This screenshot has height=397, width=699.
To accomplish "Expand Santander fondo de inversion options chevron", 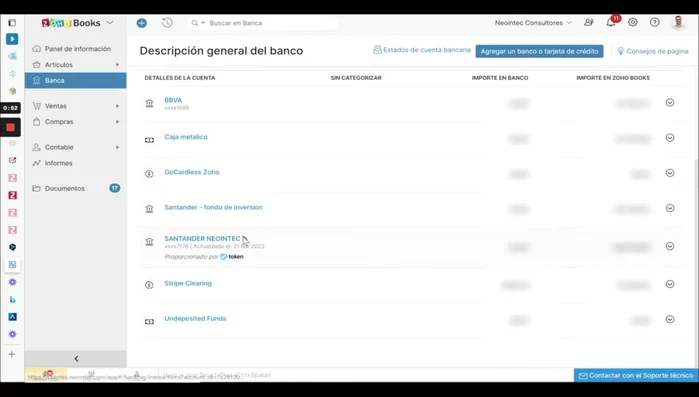I will click(670, 208).
